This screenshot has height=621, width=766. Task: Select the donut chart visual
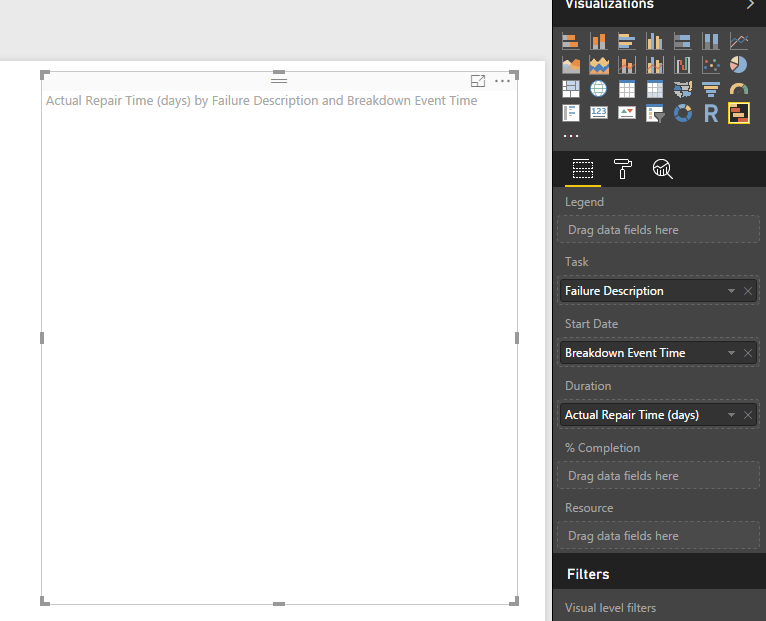pyautogui.click(x=682, y=113)
